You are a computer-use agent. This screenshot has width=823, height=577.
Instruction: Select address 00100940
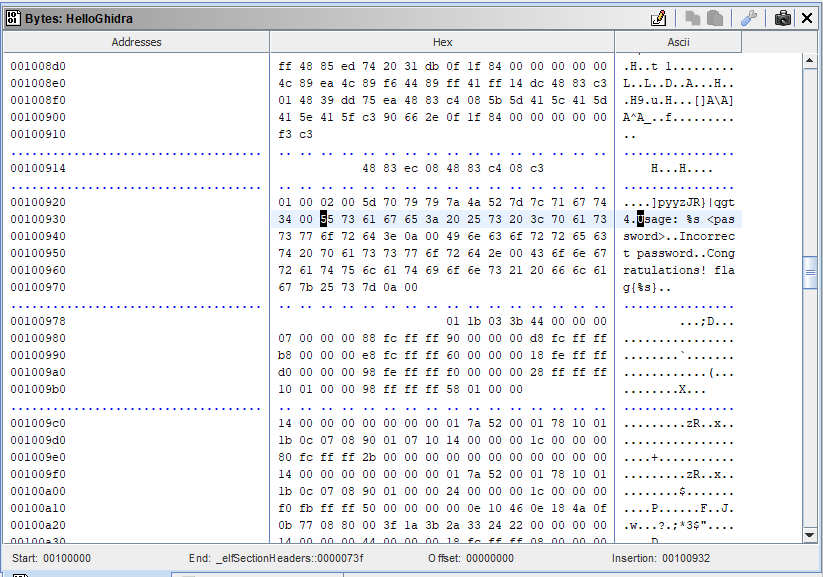tap(38, 236)
